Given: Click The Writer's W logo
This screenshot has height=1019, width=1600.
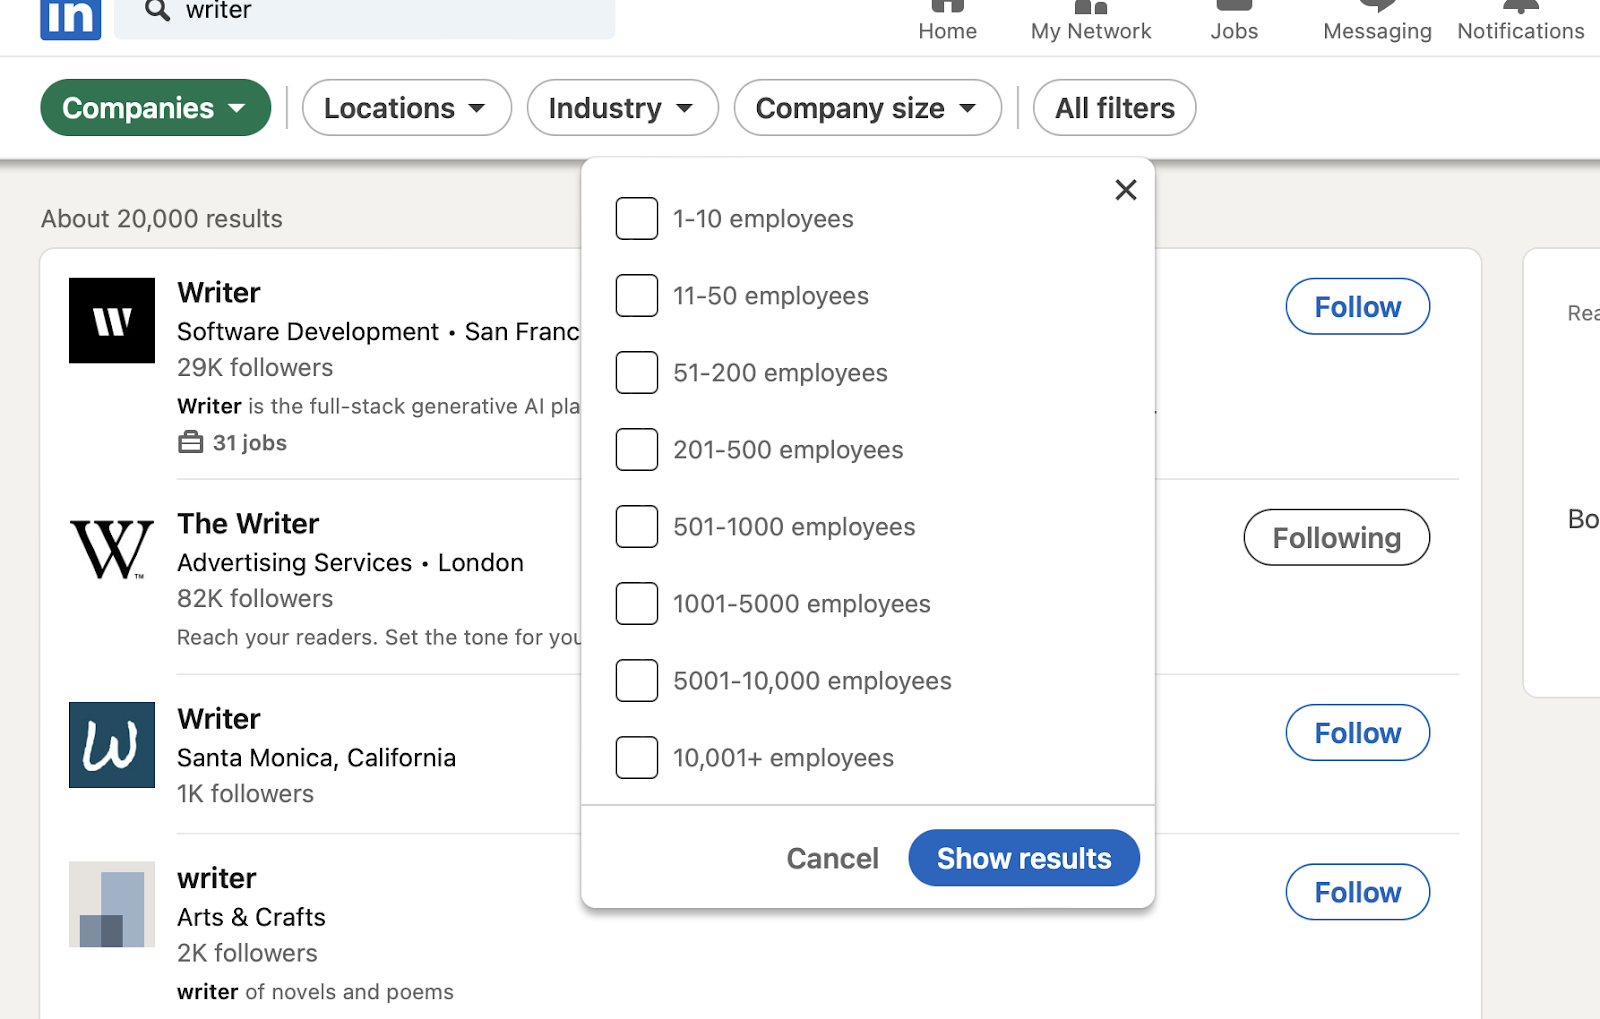Looking at the screenshot, I should tap(111, 548).
